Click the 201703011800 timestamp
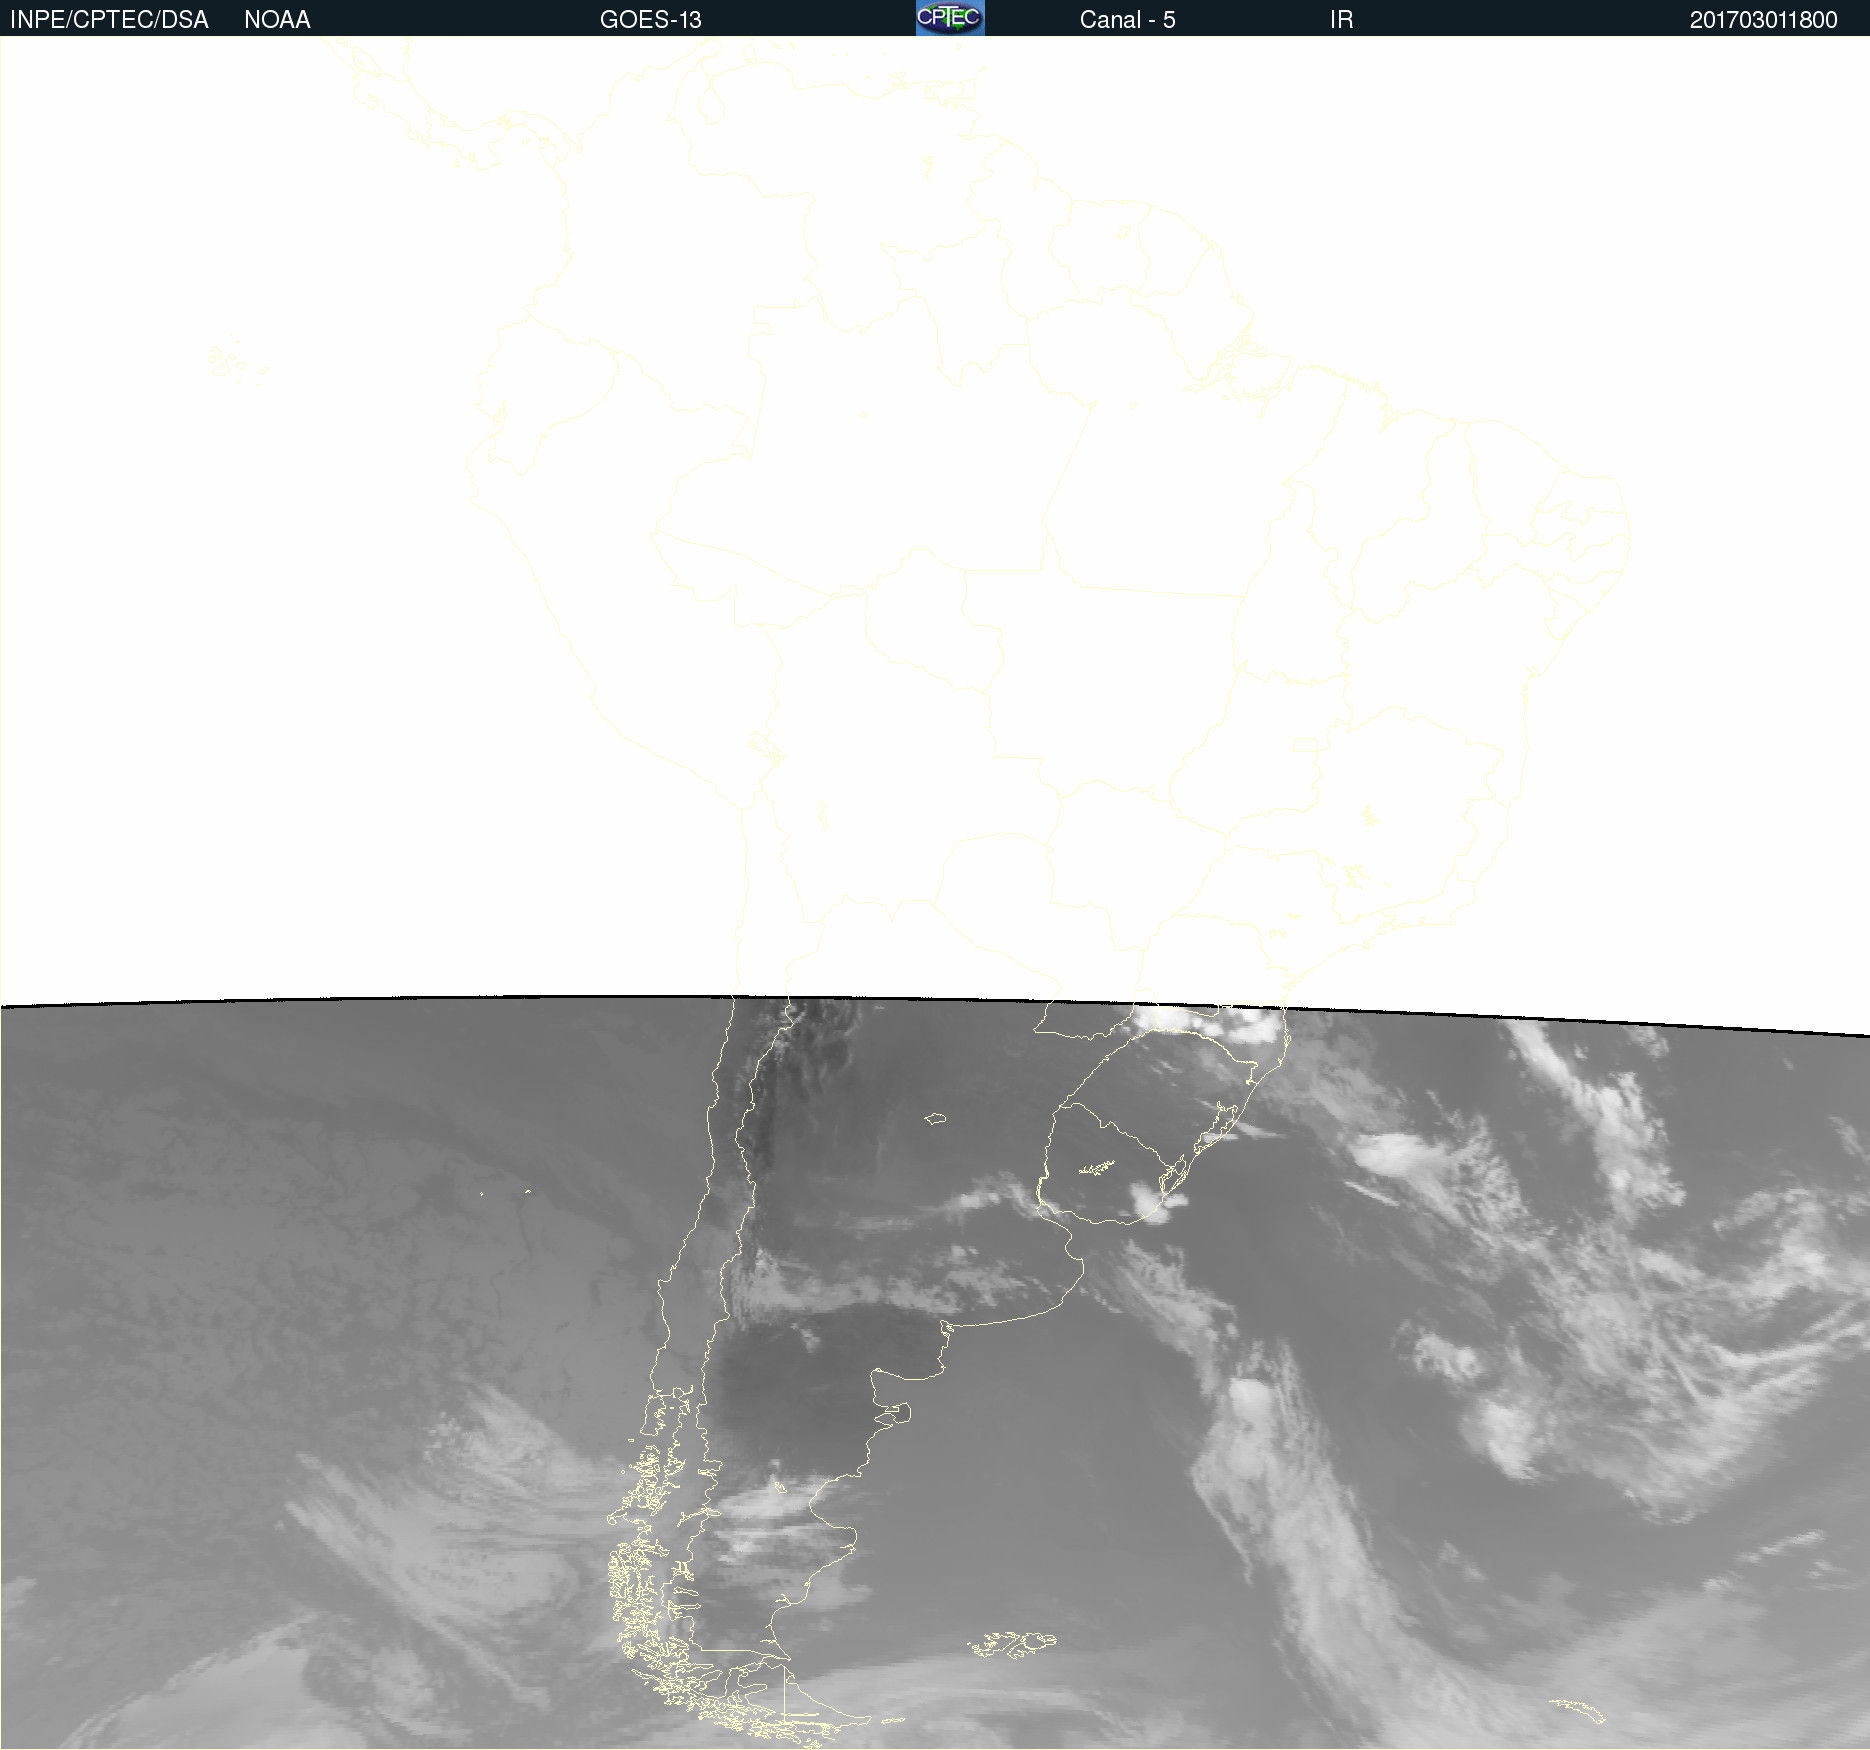 tap(1763, 20)
